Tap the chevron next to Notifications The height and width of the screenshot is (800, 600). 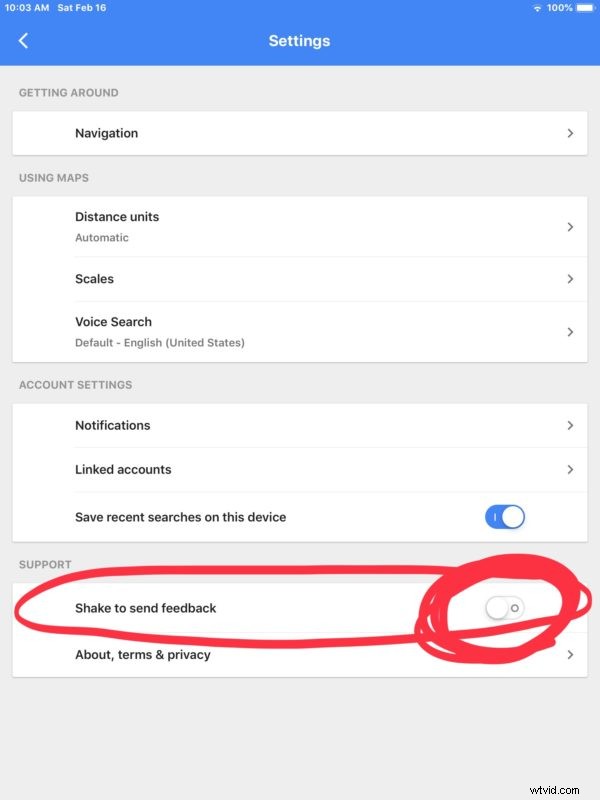click(x=570, y=425)
